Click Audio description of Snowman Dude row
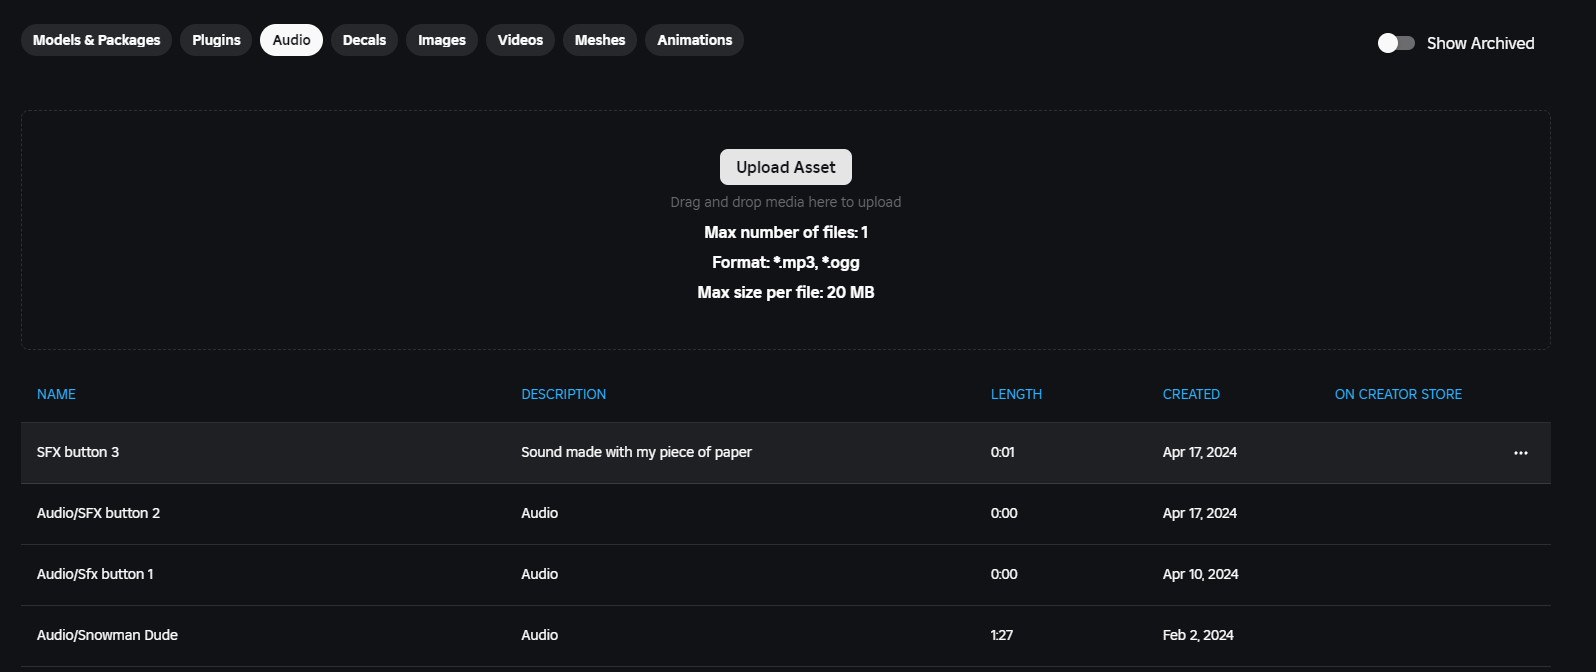Screen dimensions: 1596x672 tap(539, 635)
